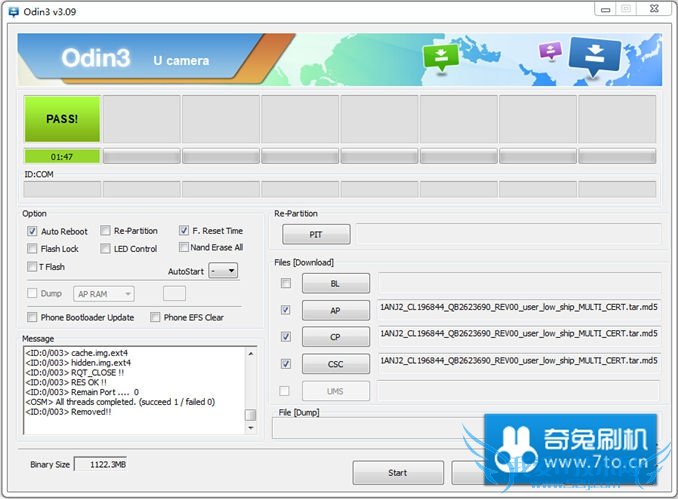Click the 'cache.img.ext4' log line
The width and height of the screenshot is (678, 499).
[77, 353]
